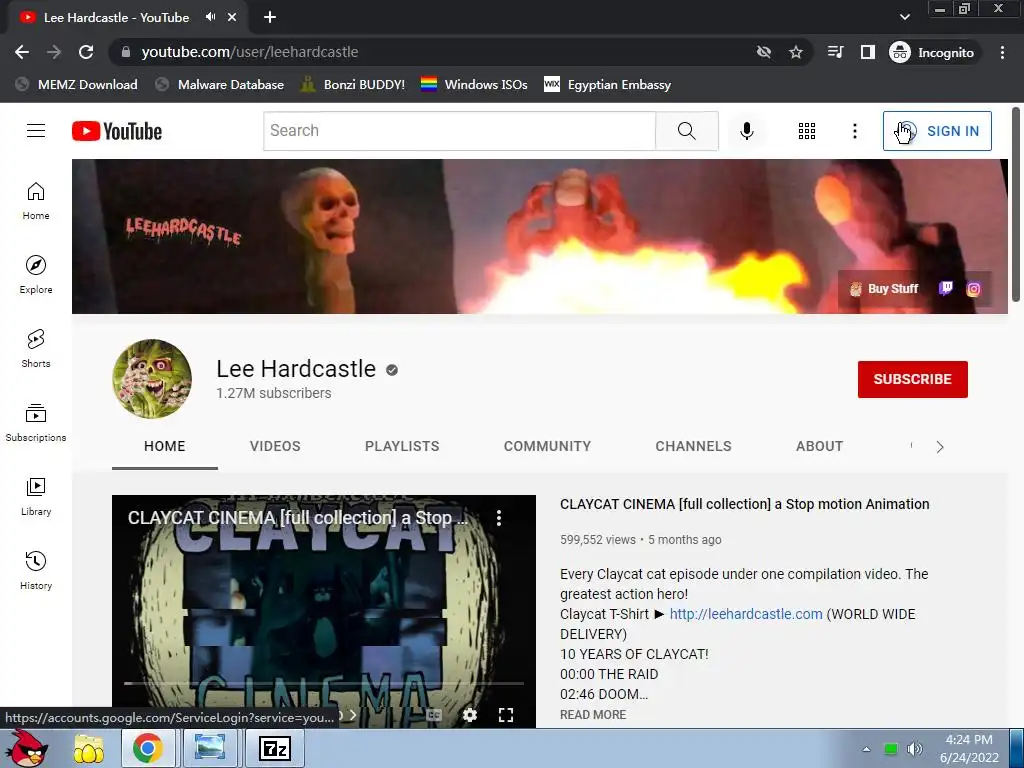Screen dimensions: 1024x768
Task: Switch to the PLAYLISTS tab
Action: [x=402, y=446]
